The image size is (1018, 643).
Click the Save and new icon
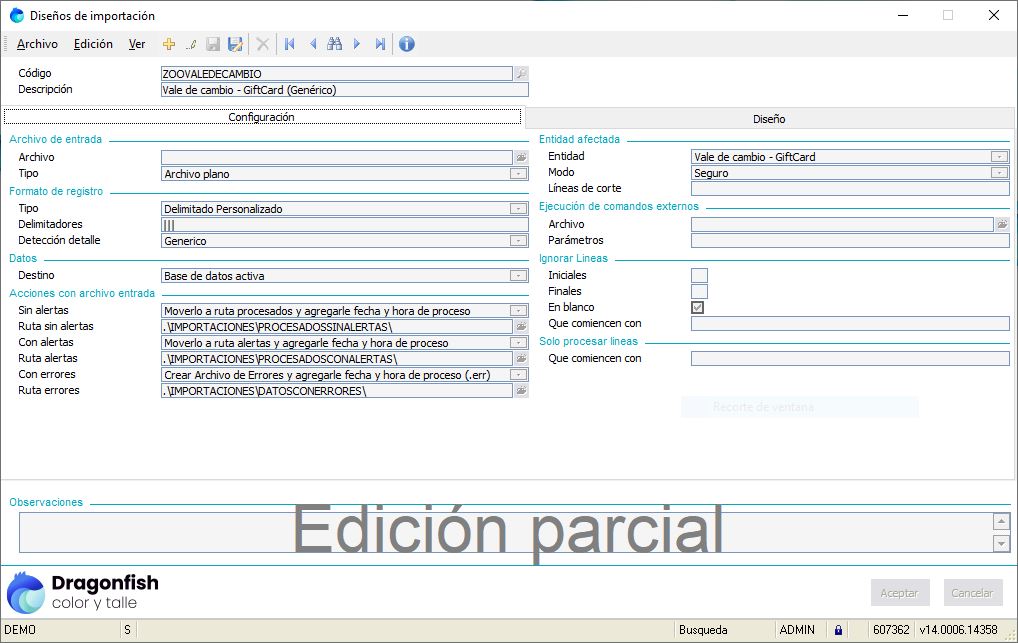(x=235, y=44)
